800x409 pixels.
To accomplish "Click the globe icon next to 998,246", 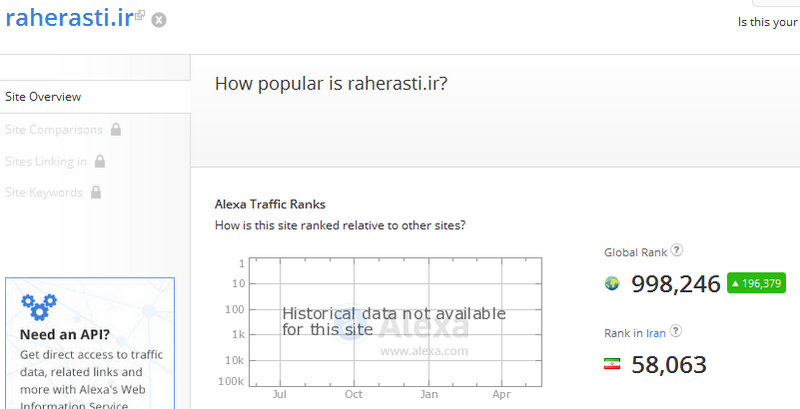I will click(x=612, y=283).
